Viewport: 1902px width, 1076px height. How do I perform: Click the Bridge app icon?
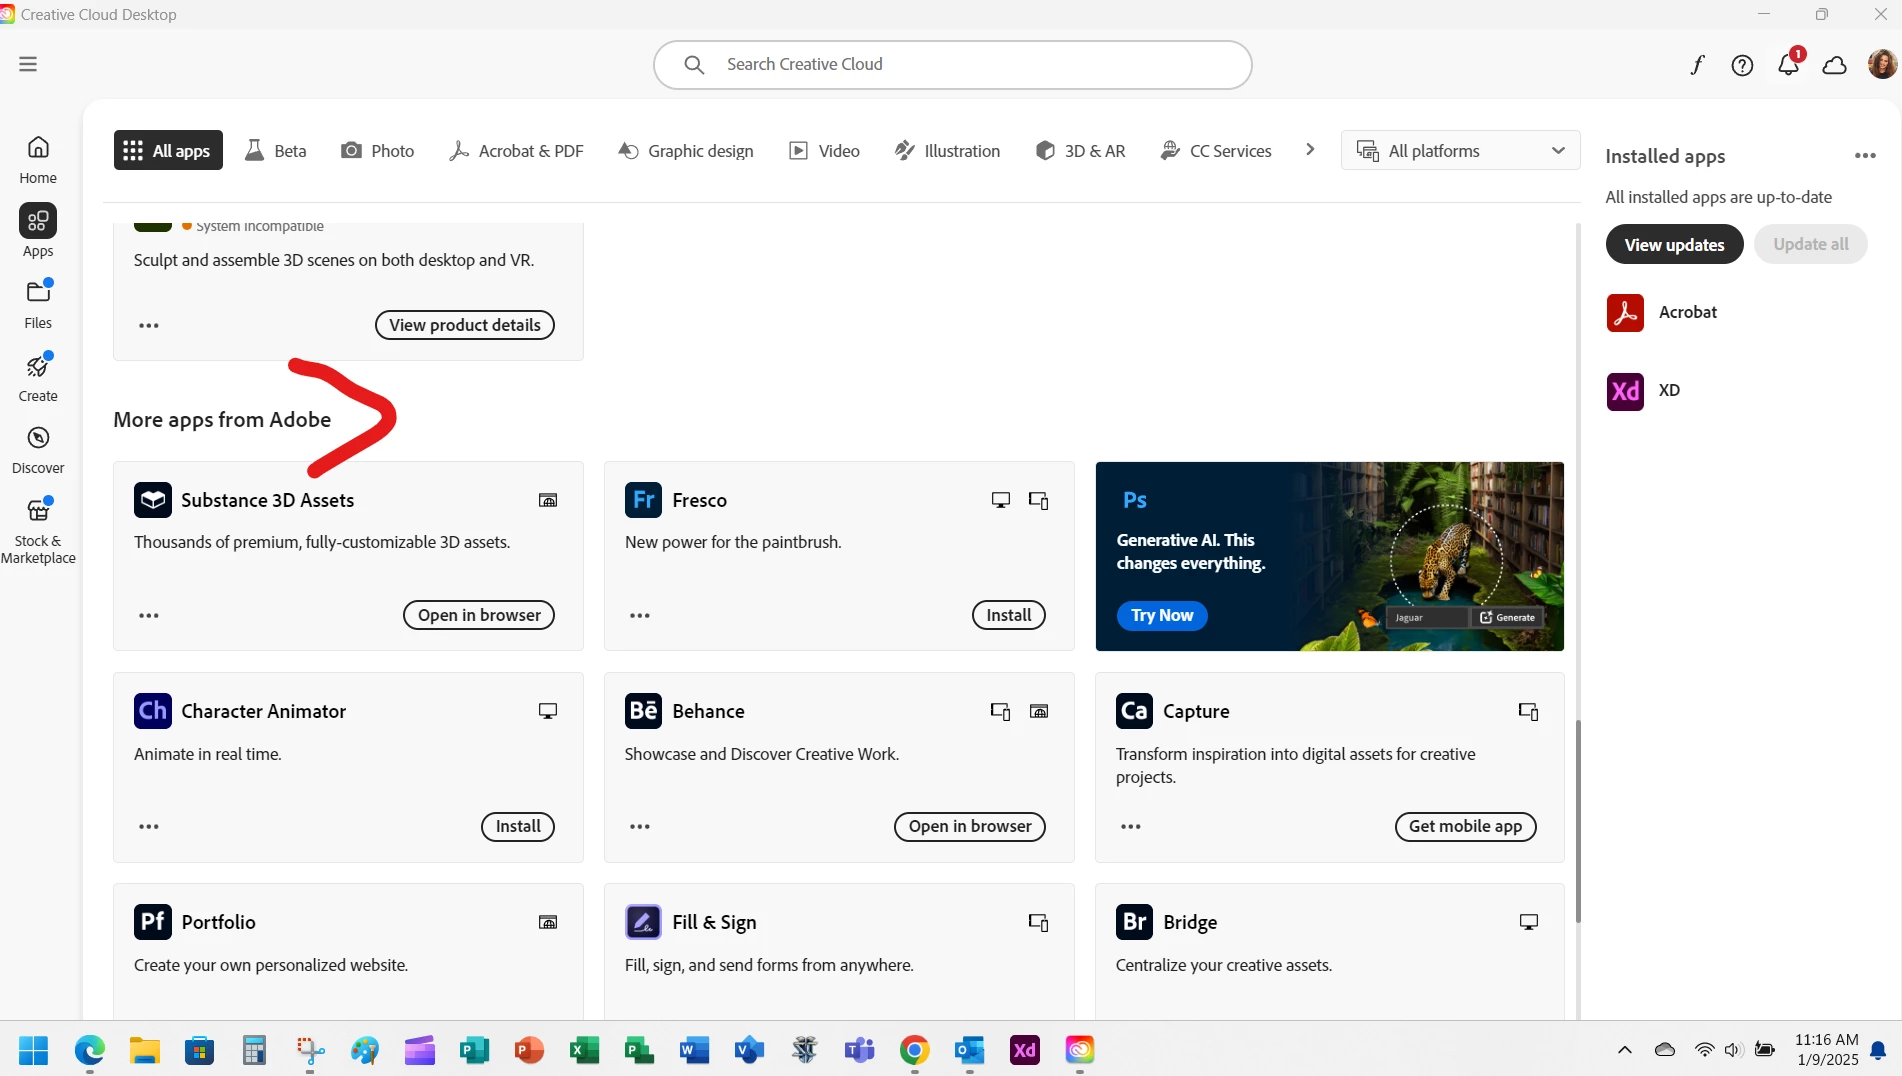tap(1134, 922)
